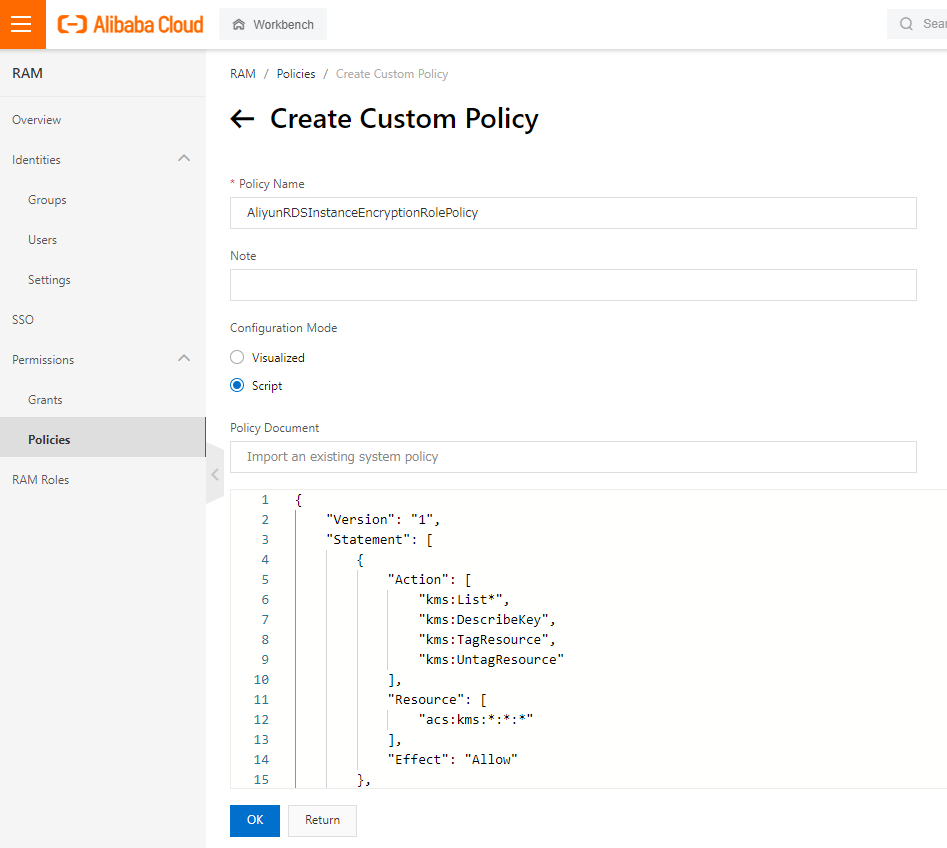Click the "kms:UntagResource" line in the editor

[491, 660]
